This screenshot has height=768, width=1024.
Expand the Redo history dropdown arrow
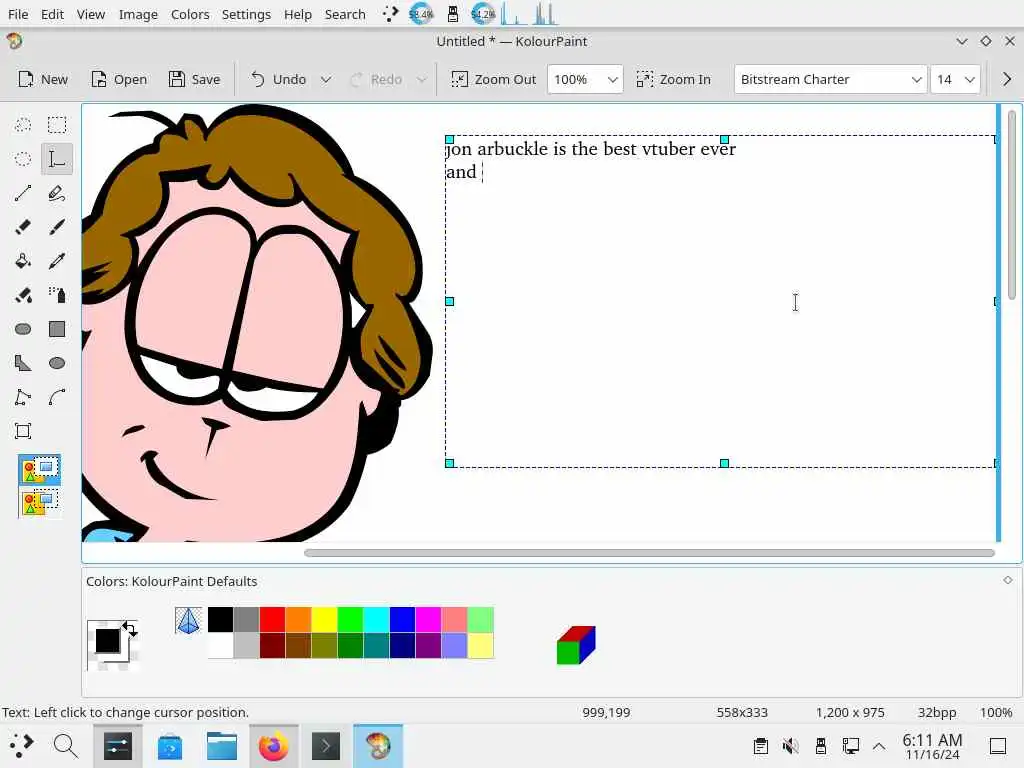[x=422, y=79]
